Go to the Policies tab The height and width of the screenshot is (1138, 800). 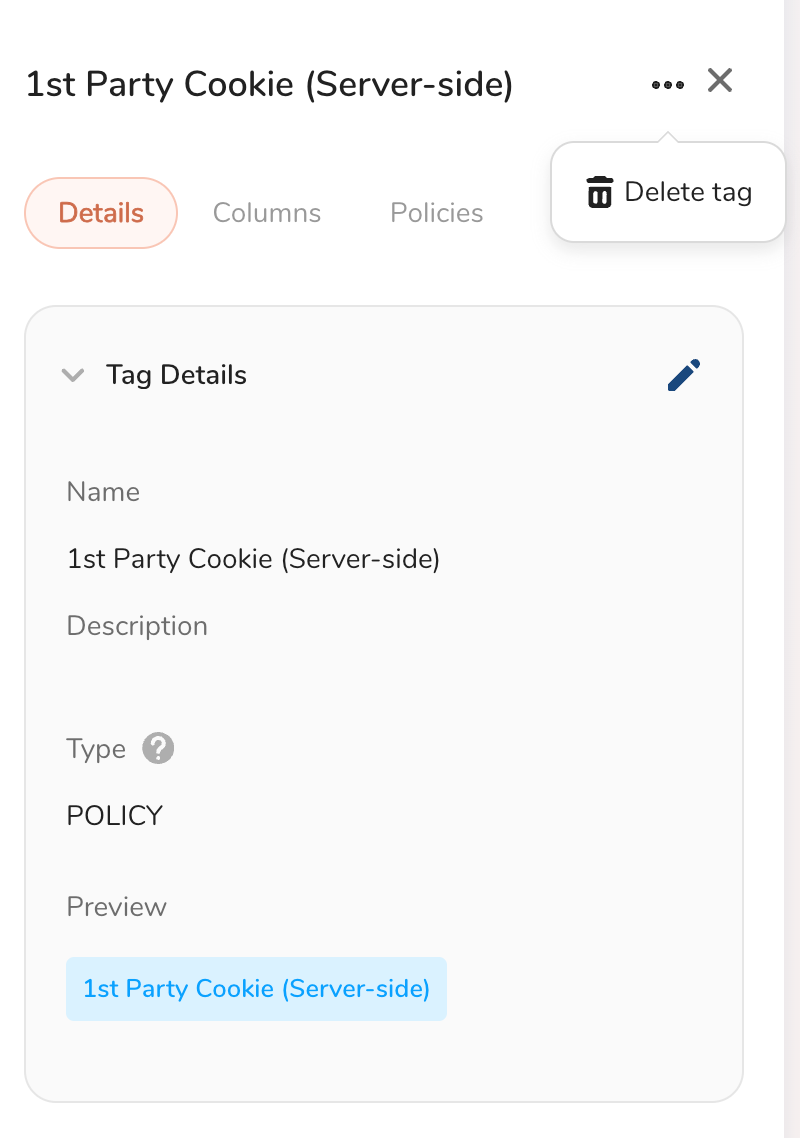[437, 213]
